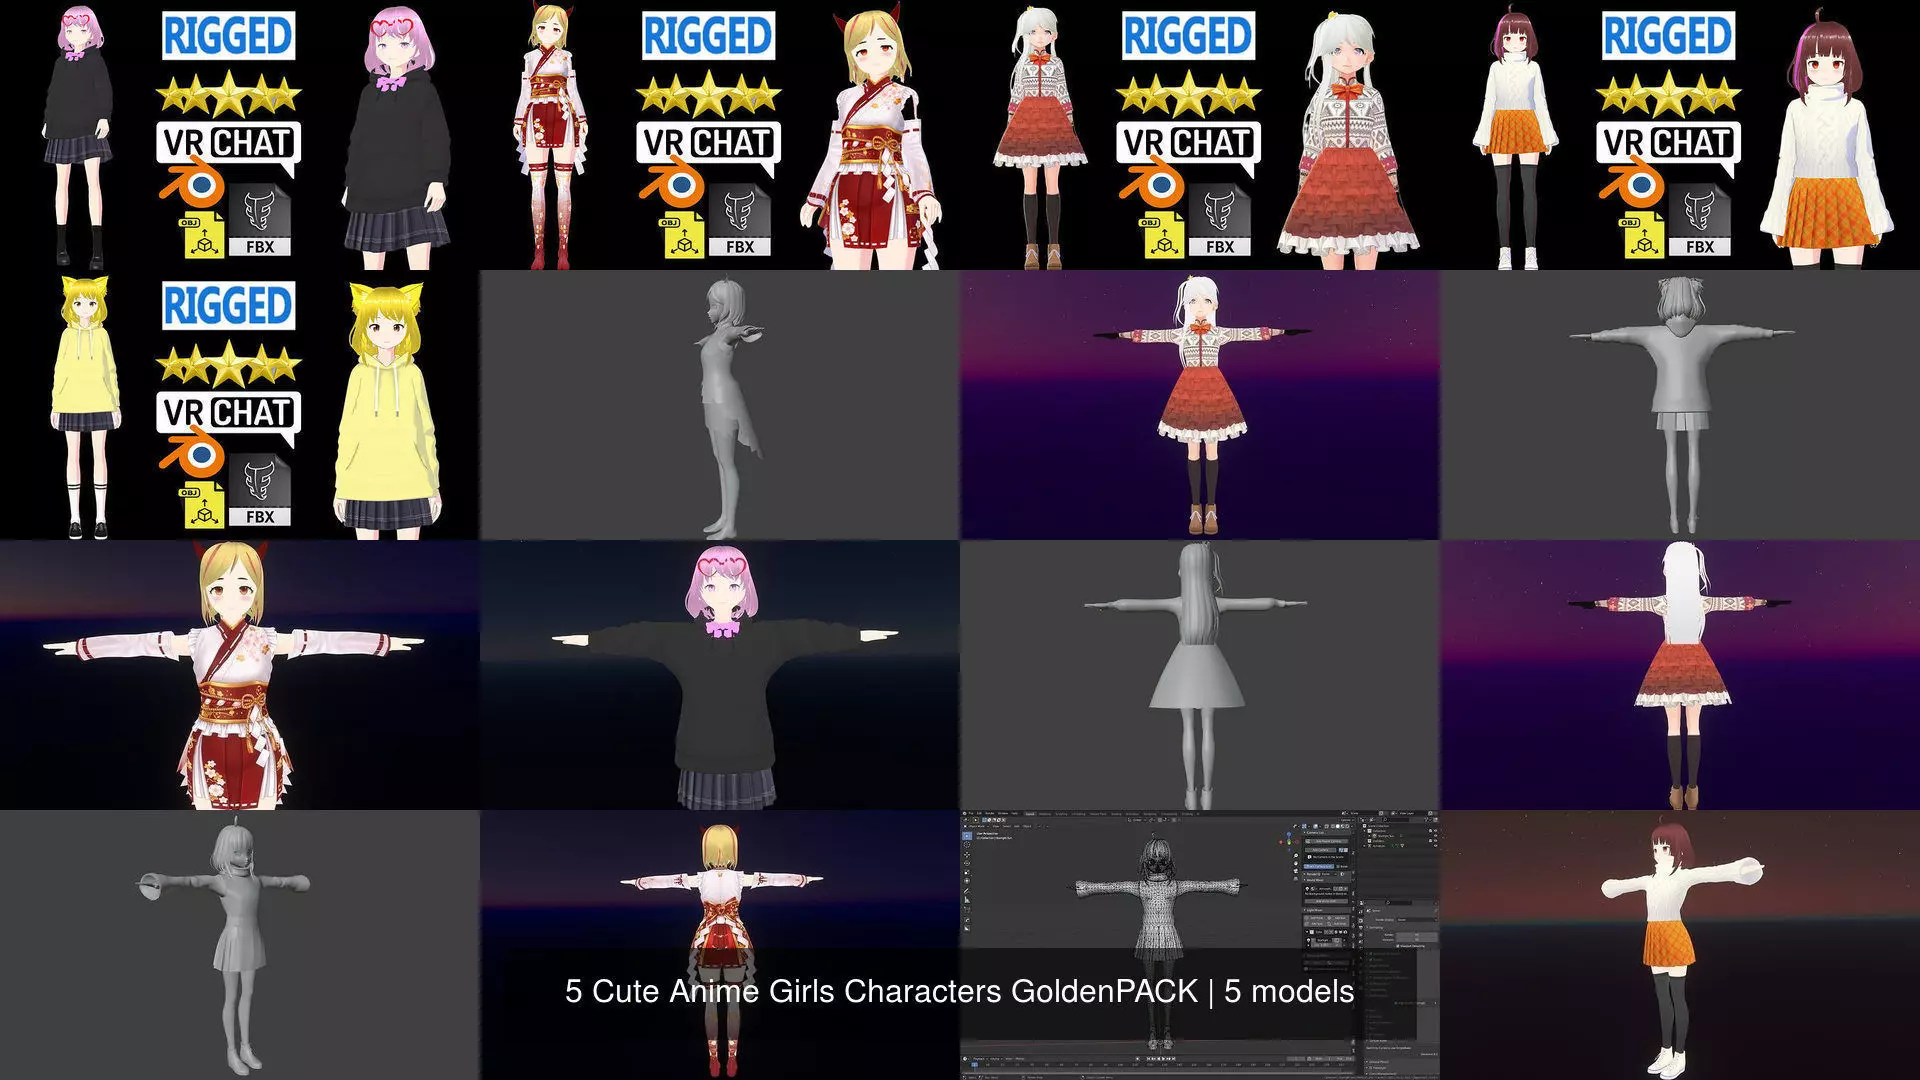Viewport: 1920px width, 1080px height.
Task: Click five-star rating in white-haired red dress card
Action: point(1189,93)
